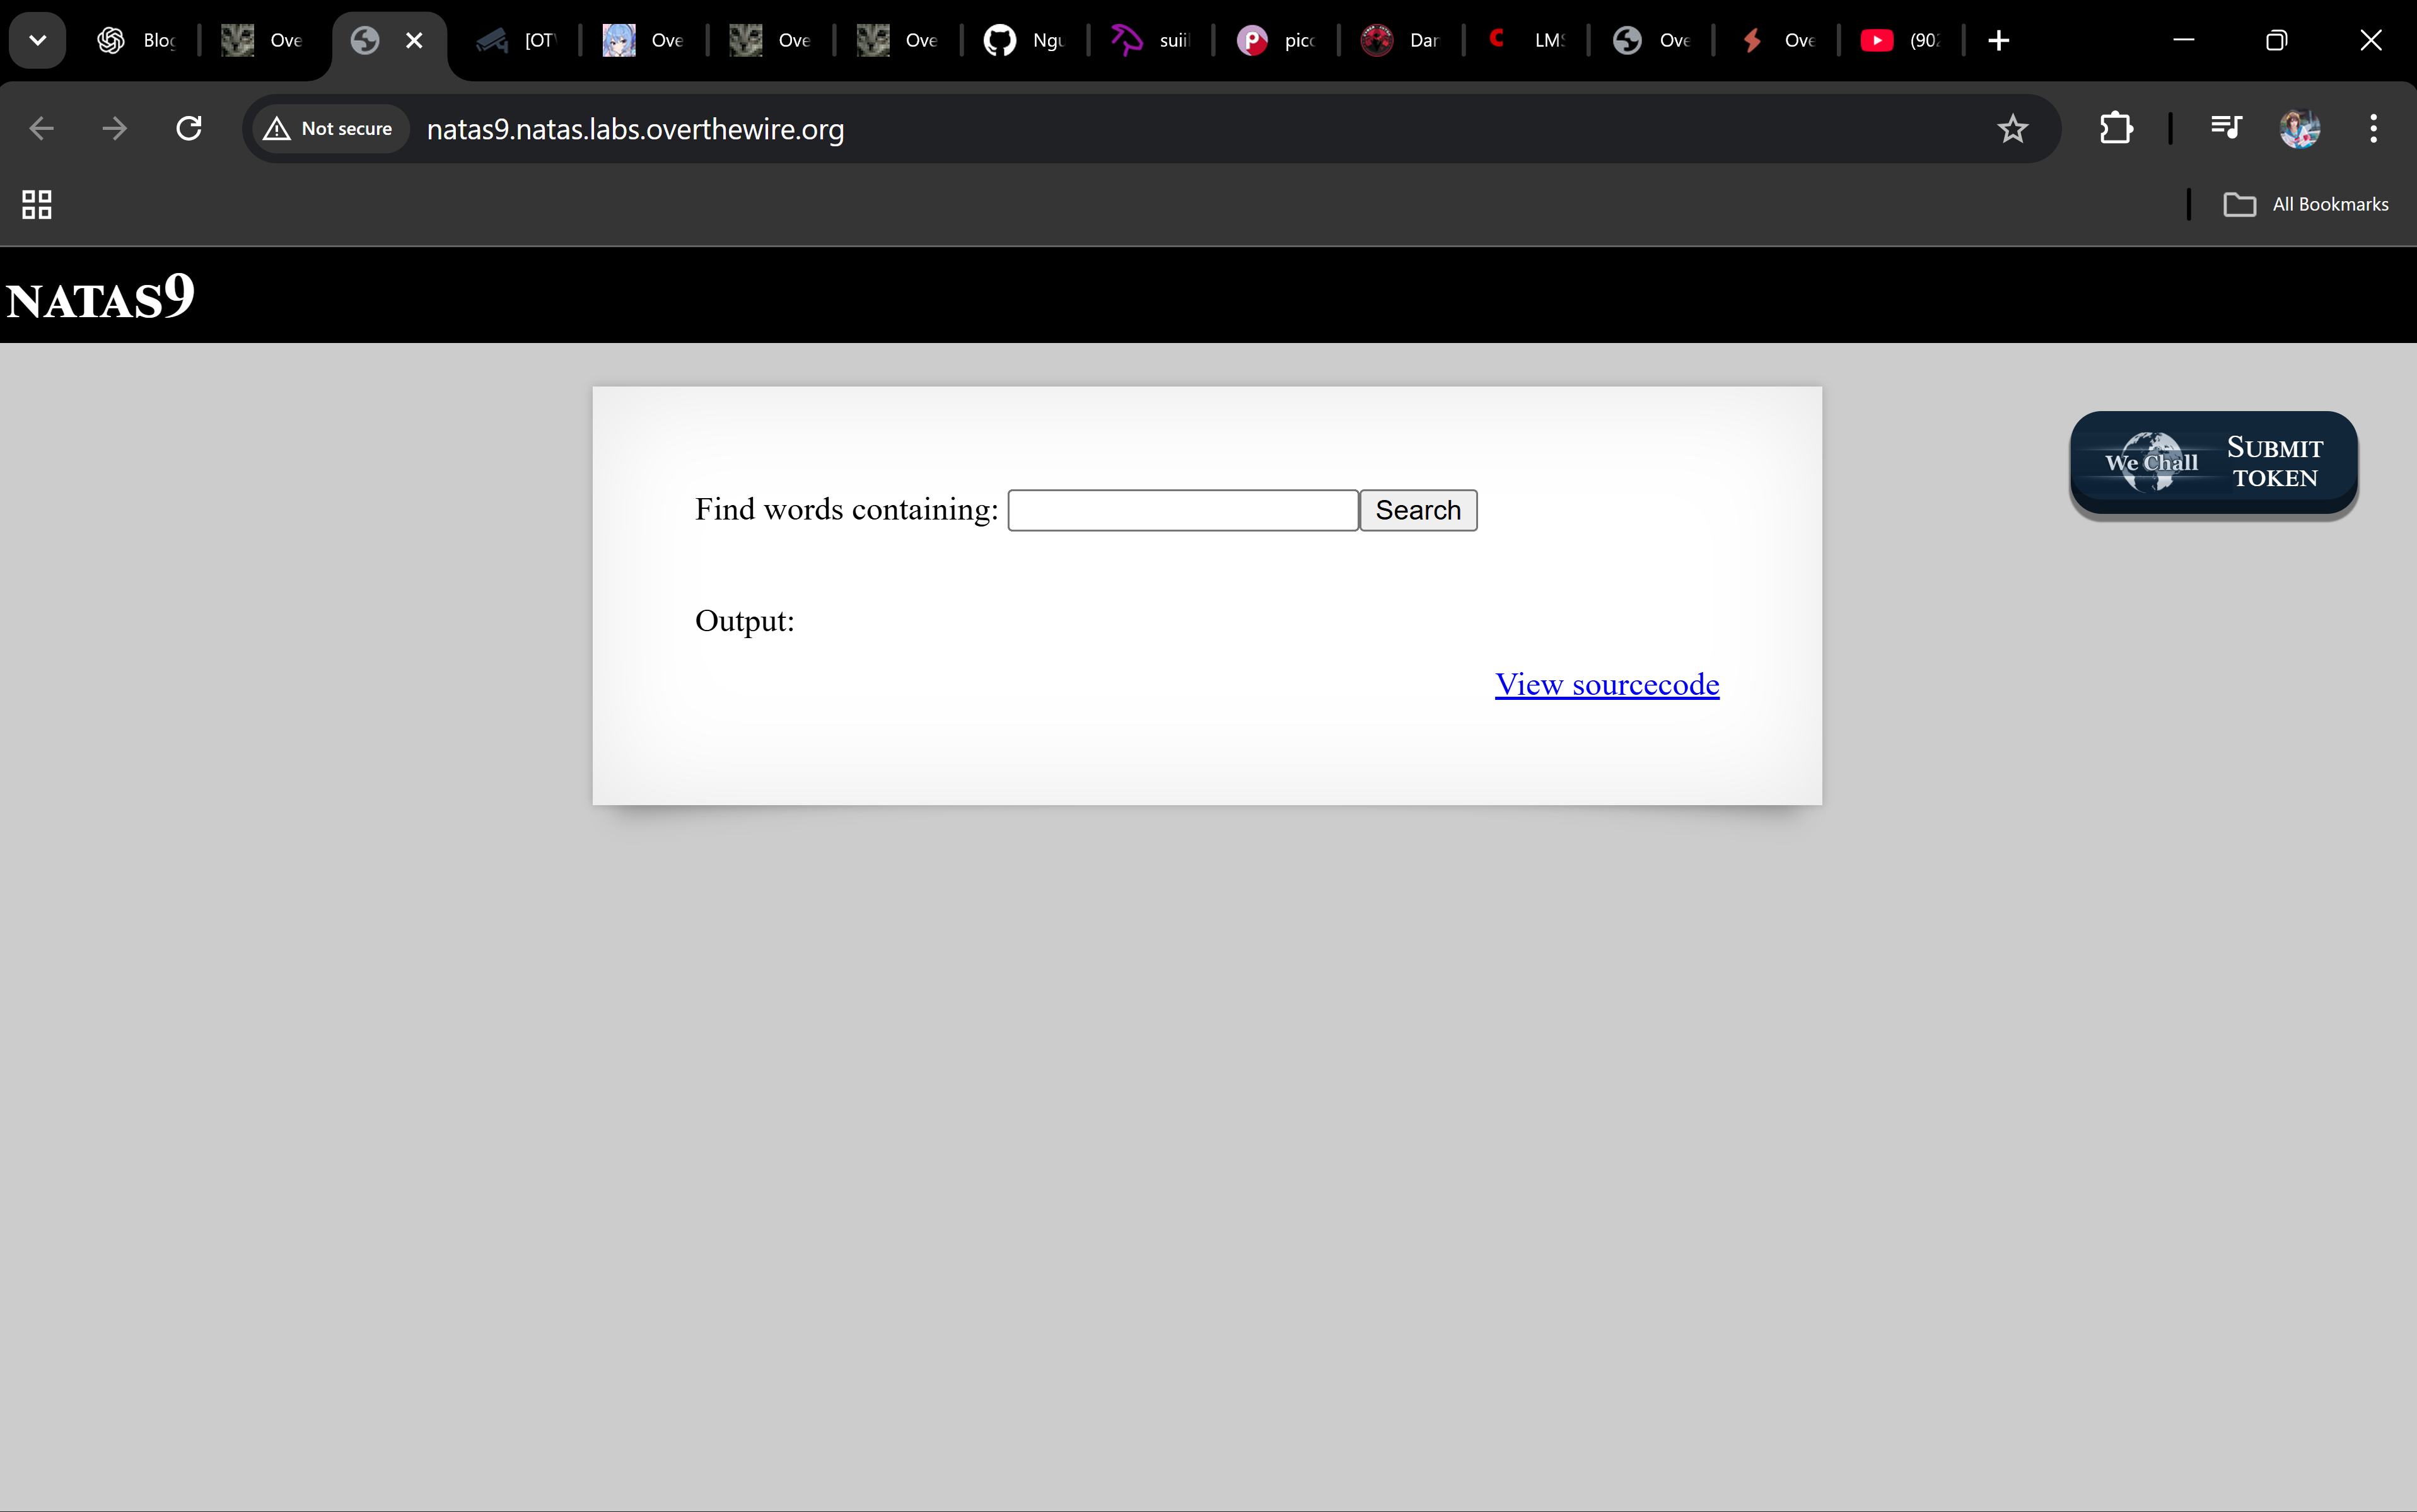Click the Not secure site info chip

329,129
